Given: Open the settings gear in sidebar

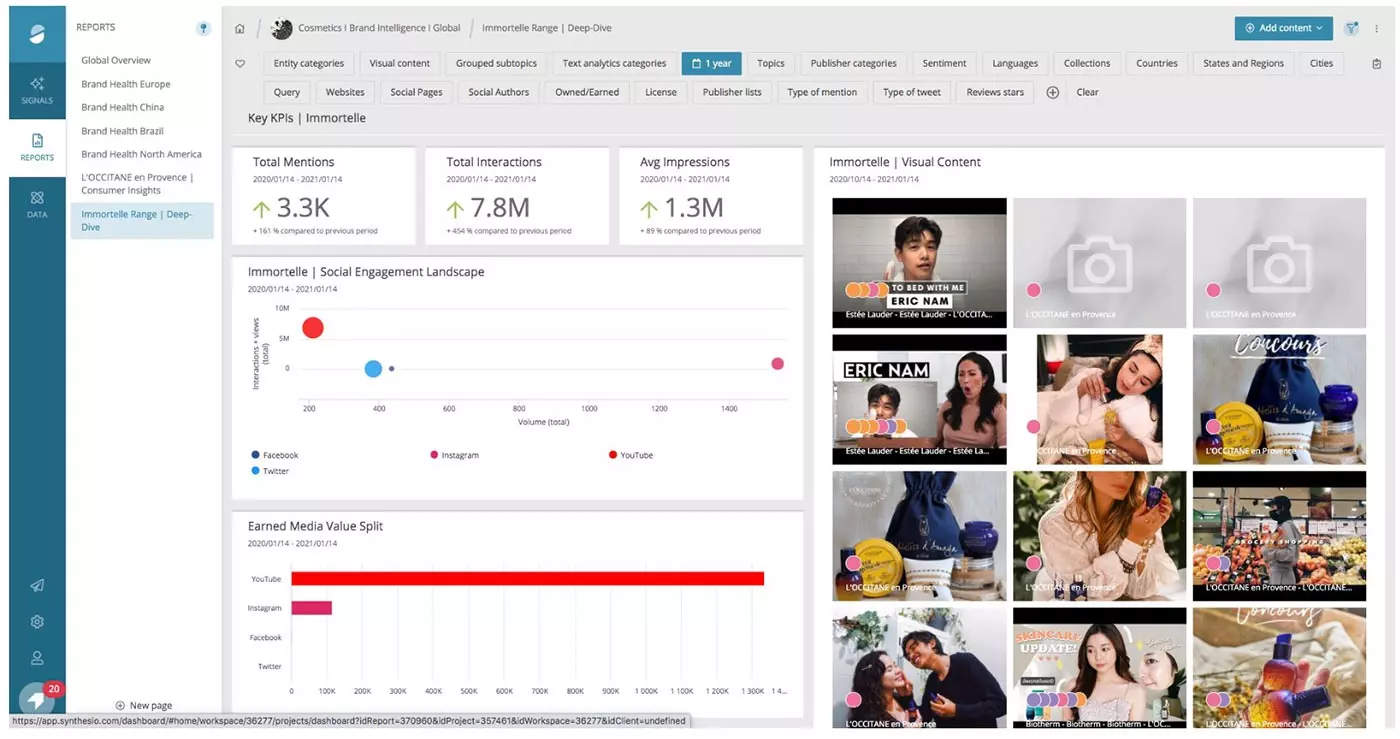Looking at the screenshot, I should (37, 622).
